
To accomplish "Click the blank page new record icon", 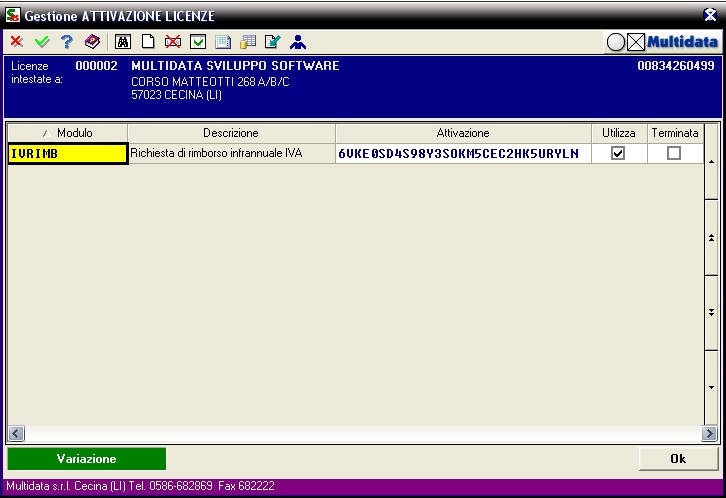I will click(148, 42).
